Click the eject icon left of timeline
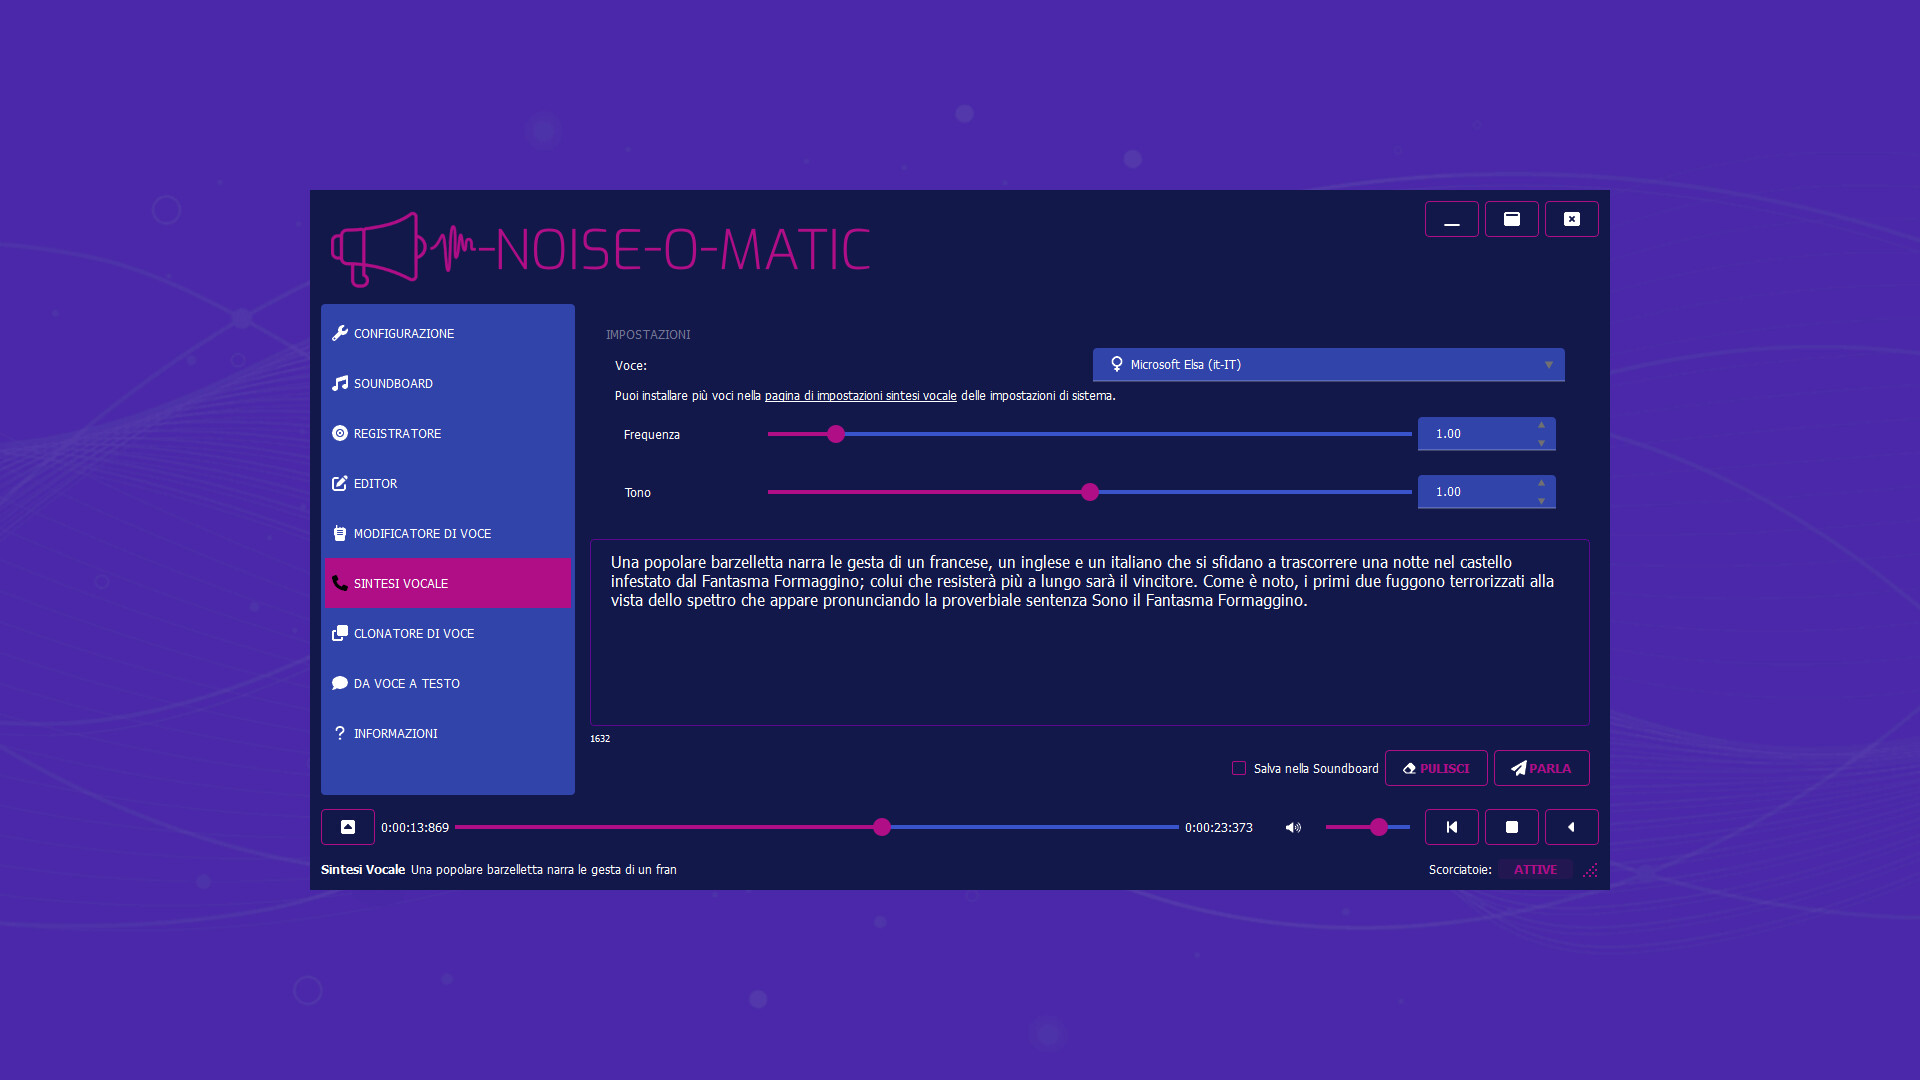This screenshot has width=1920, height=1080. (348, 828)
